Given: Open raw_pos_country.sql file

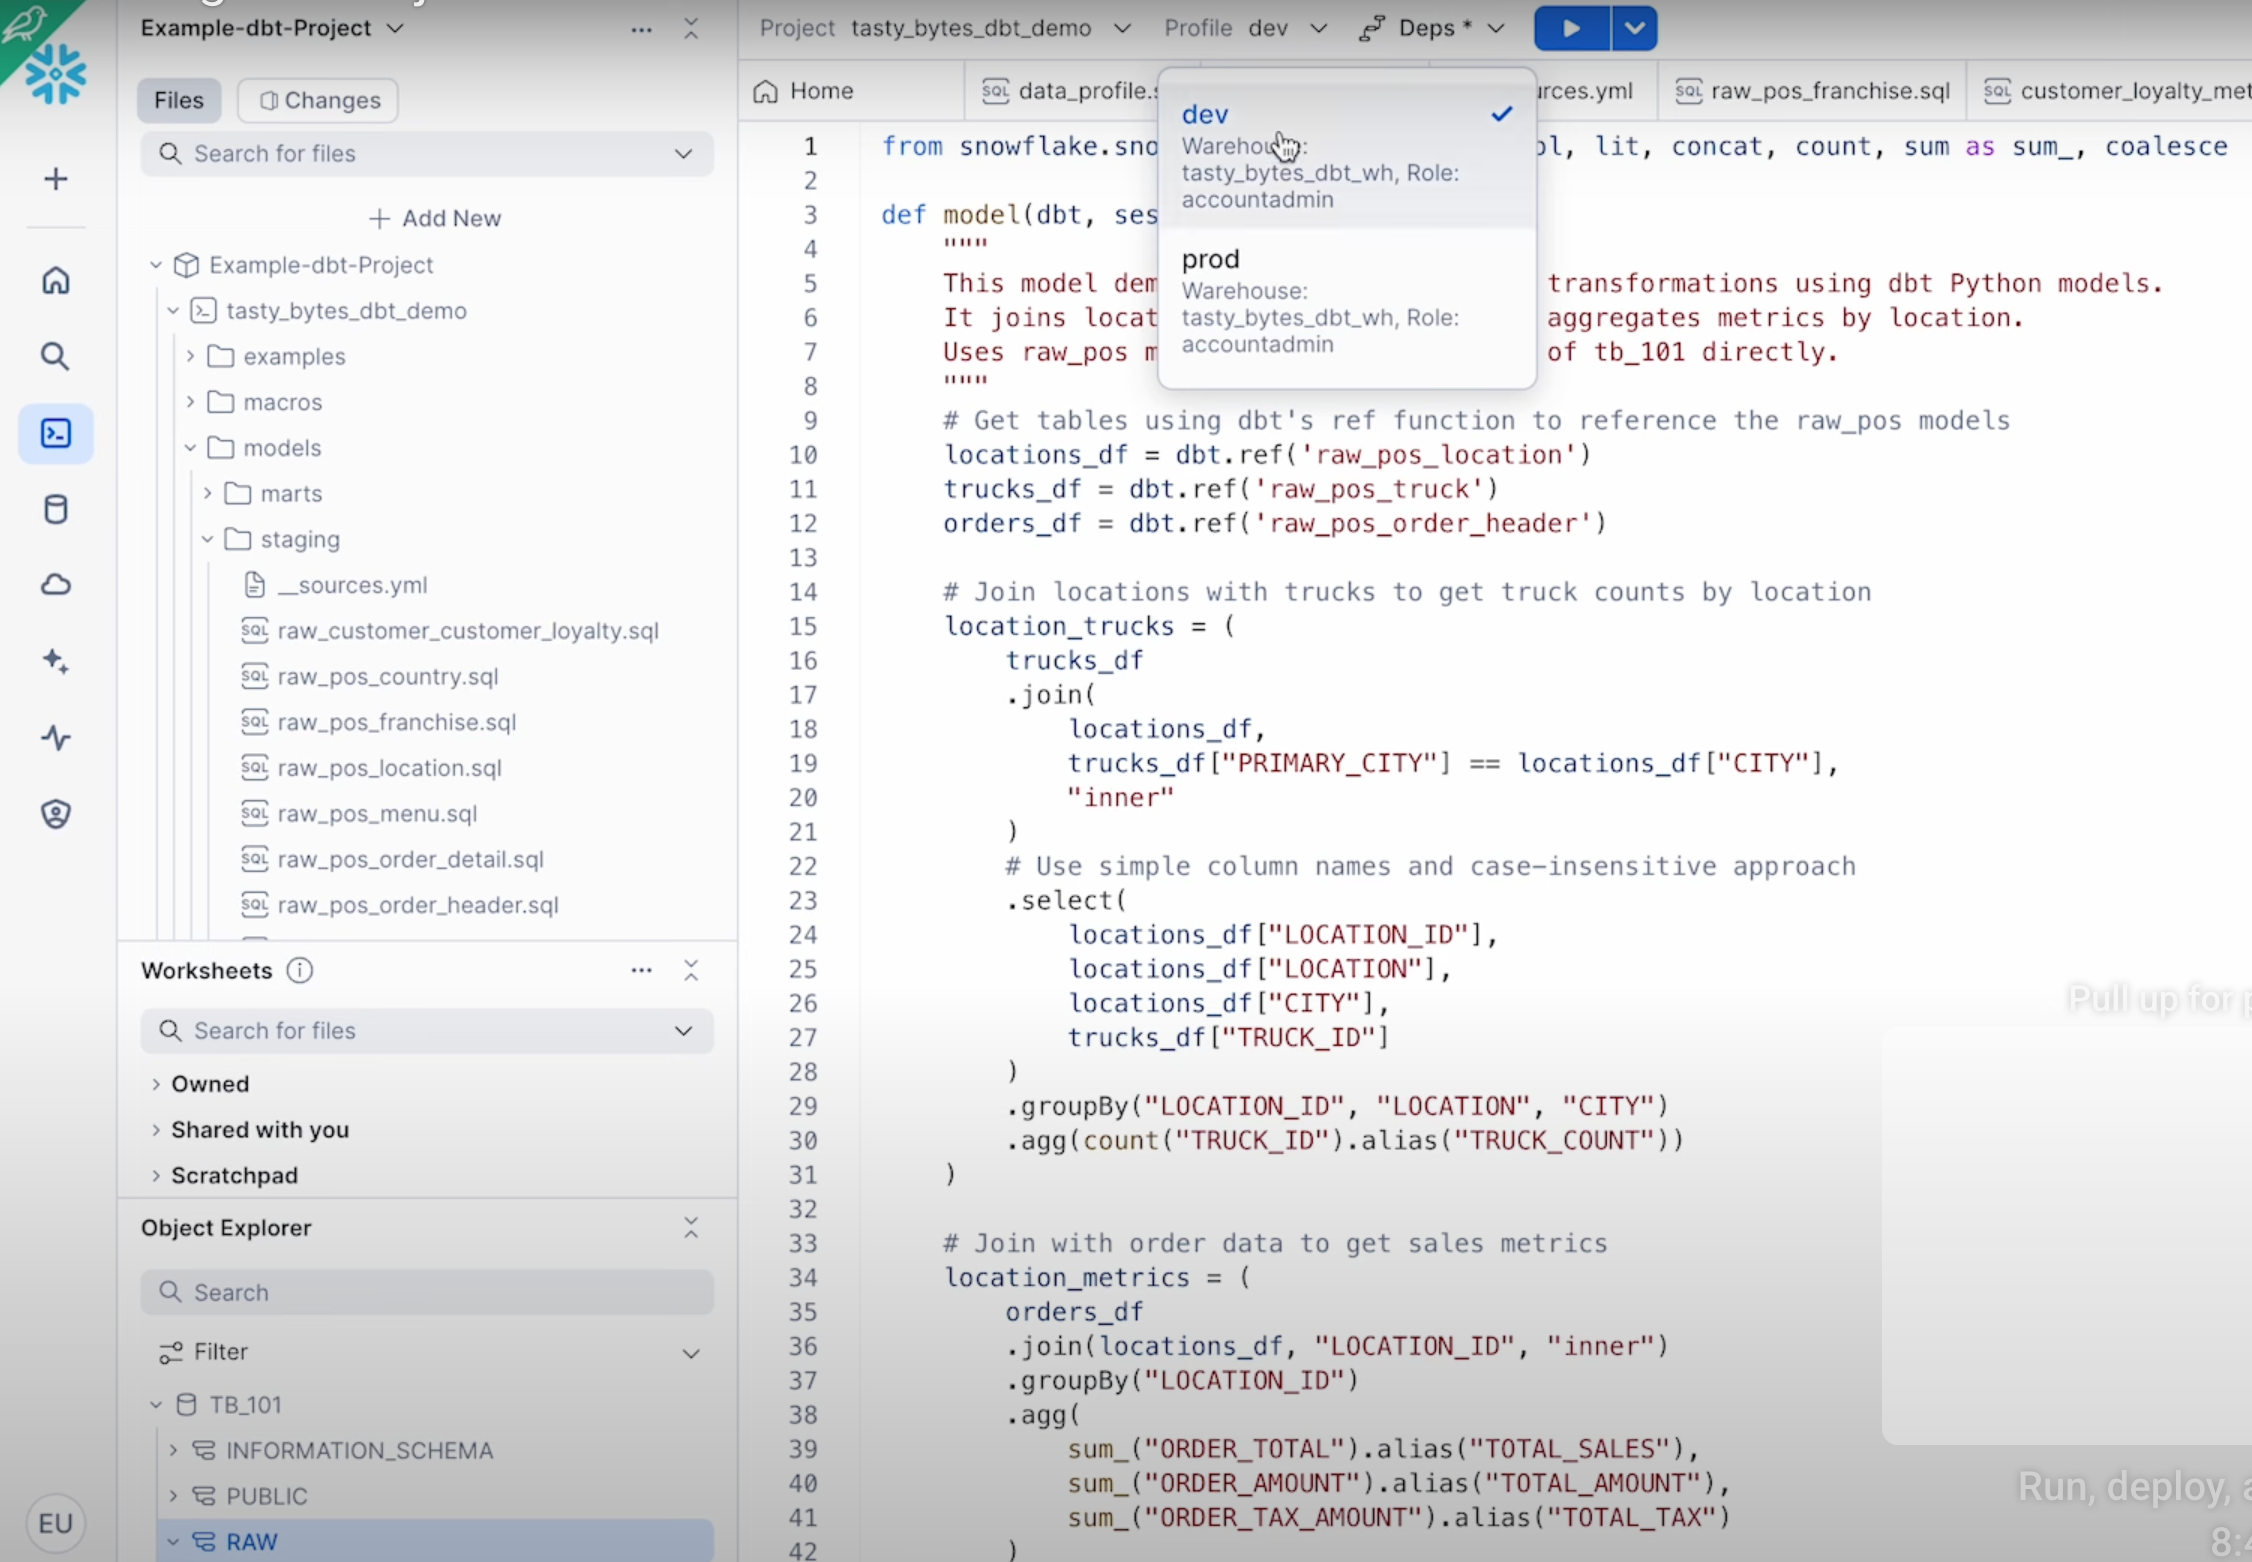Looking at the screenshot, I should click(370, 677).
